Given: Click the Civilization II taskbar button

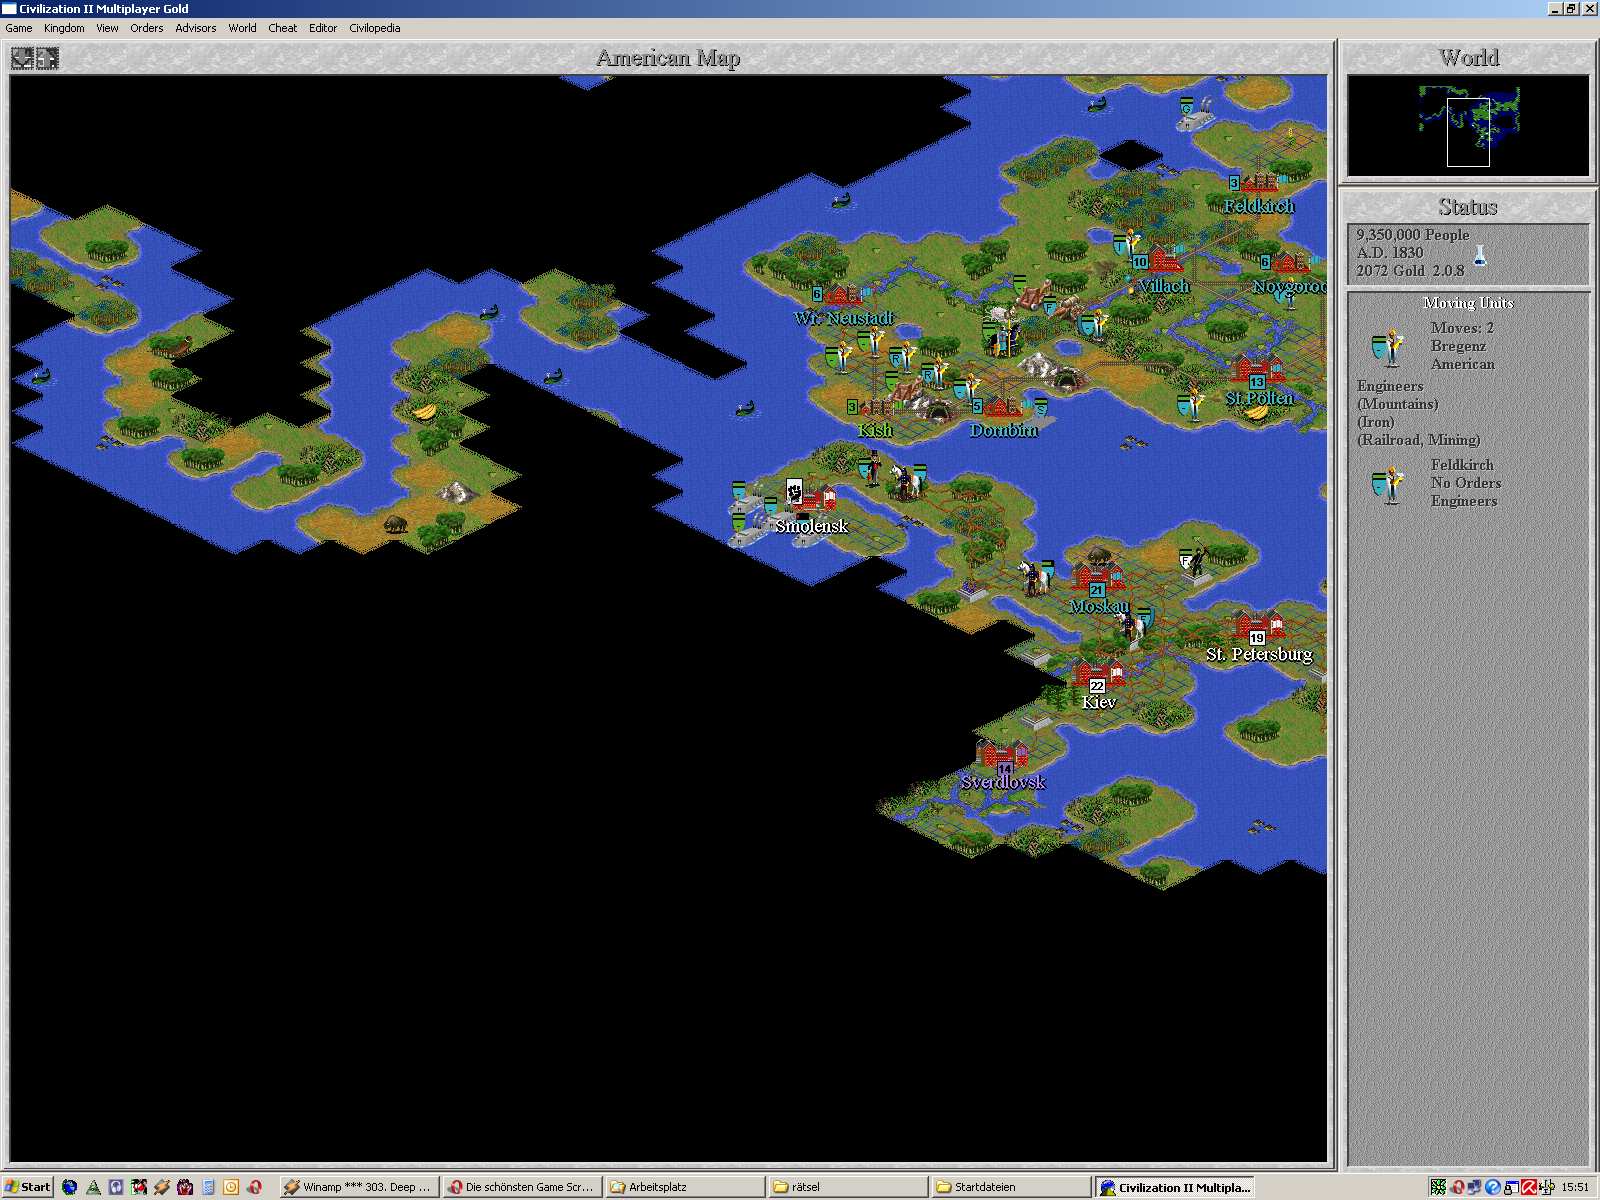Looking at the screenshot, I should tap(1175, 1187).
